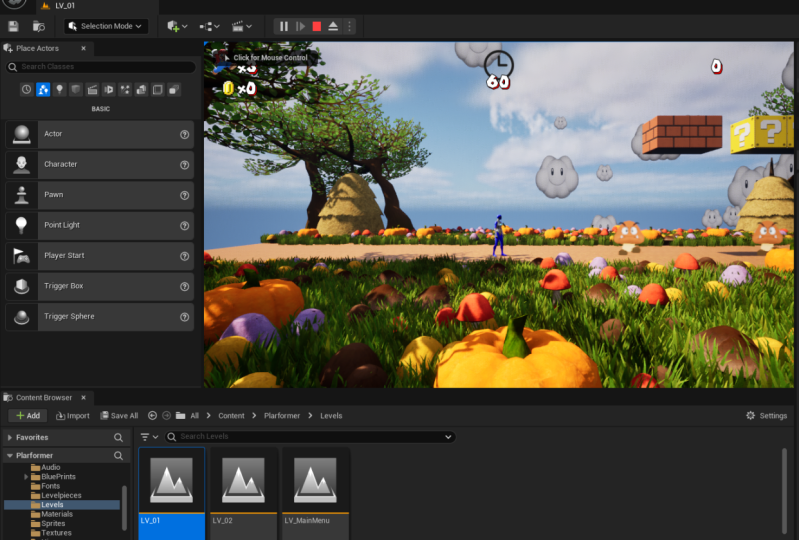Viewport: 799px width, 540px height.
Task: Open the Search Levels saved-search dropdown arrow
Action: click(448, 437)
